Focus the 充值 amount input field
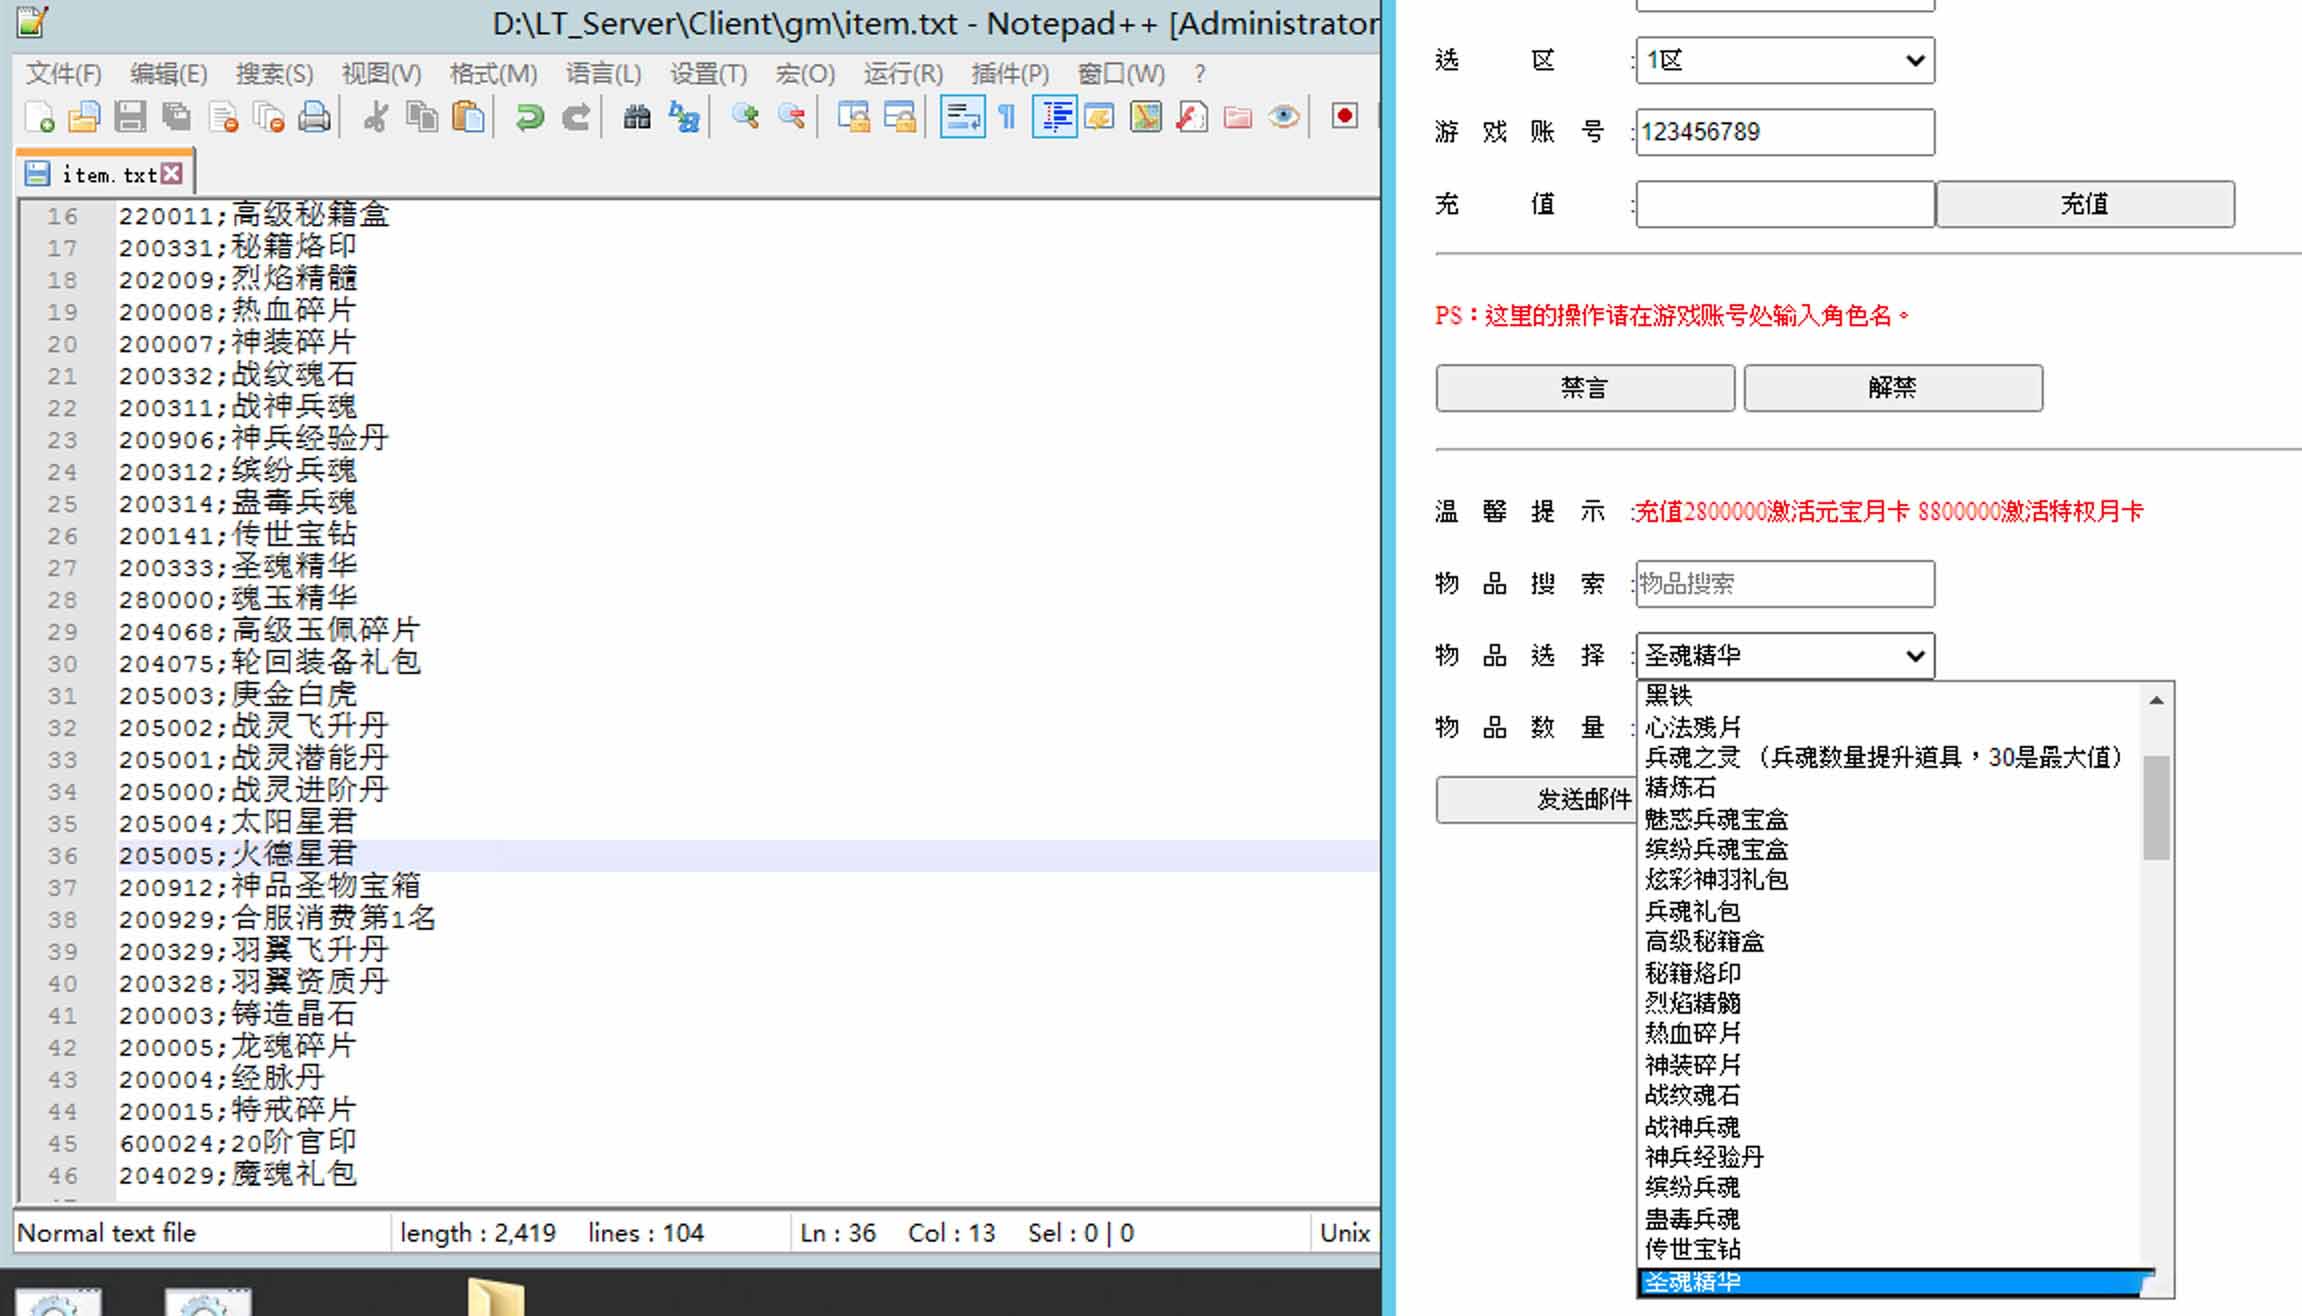Screen dimensions: 2302x1316 [x=1785, y=204]
